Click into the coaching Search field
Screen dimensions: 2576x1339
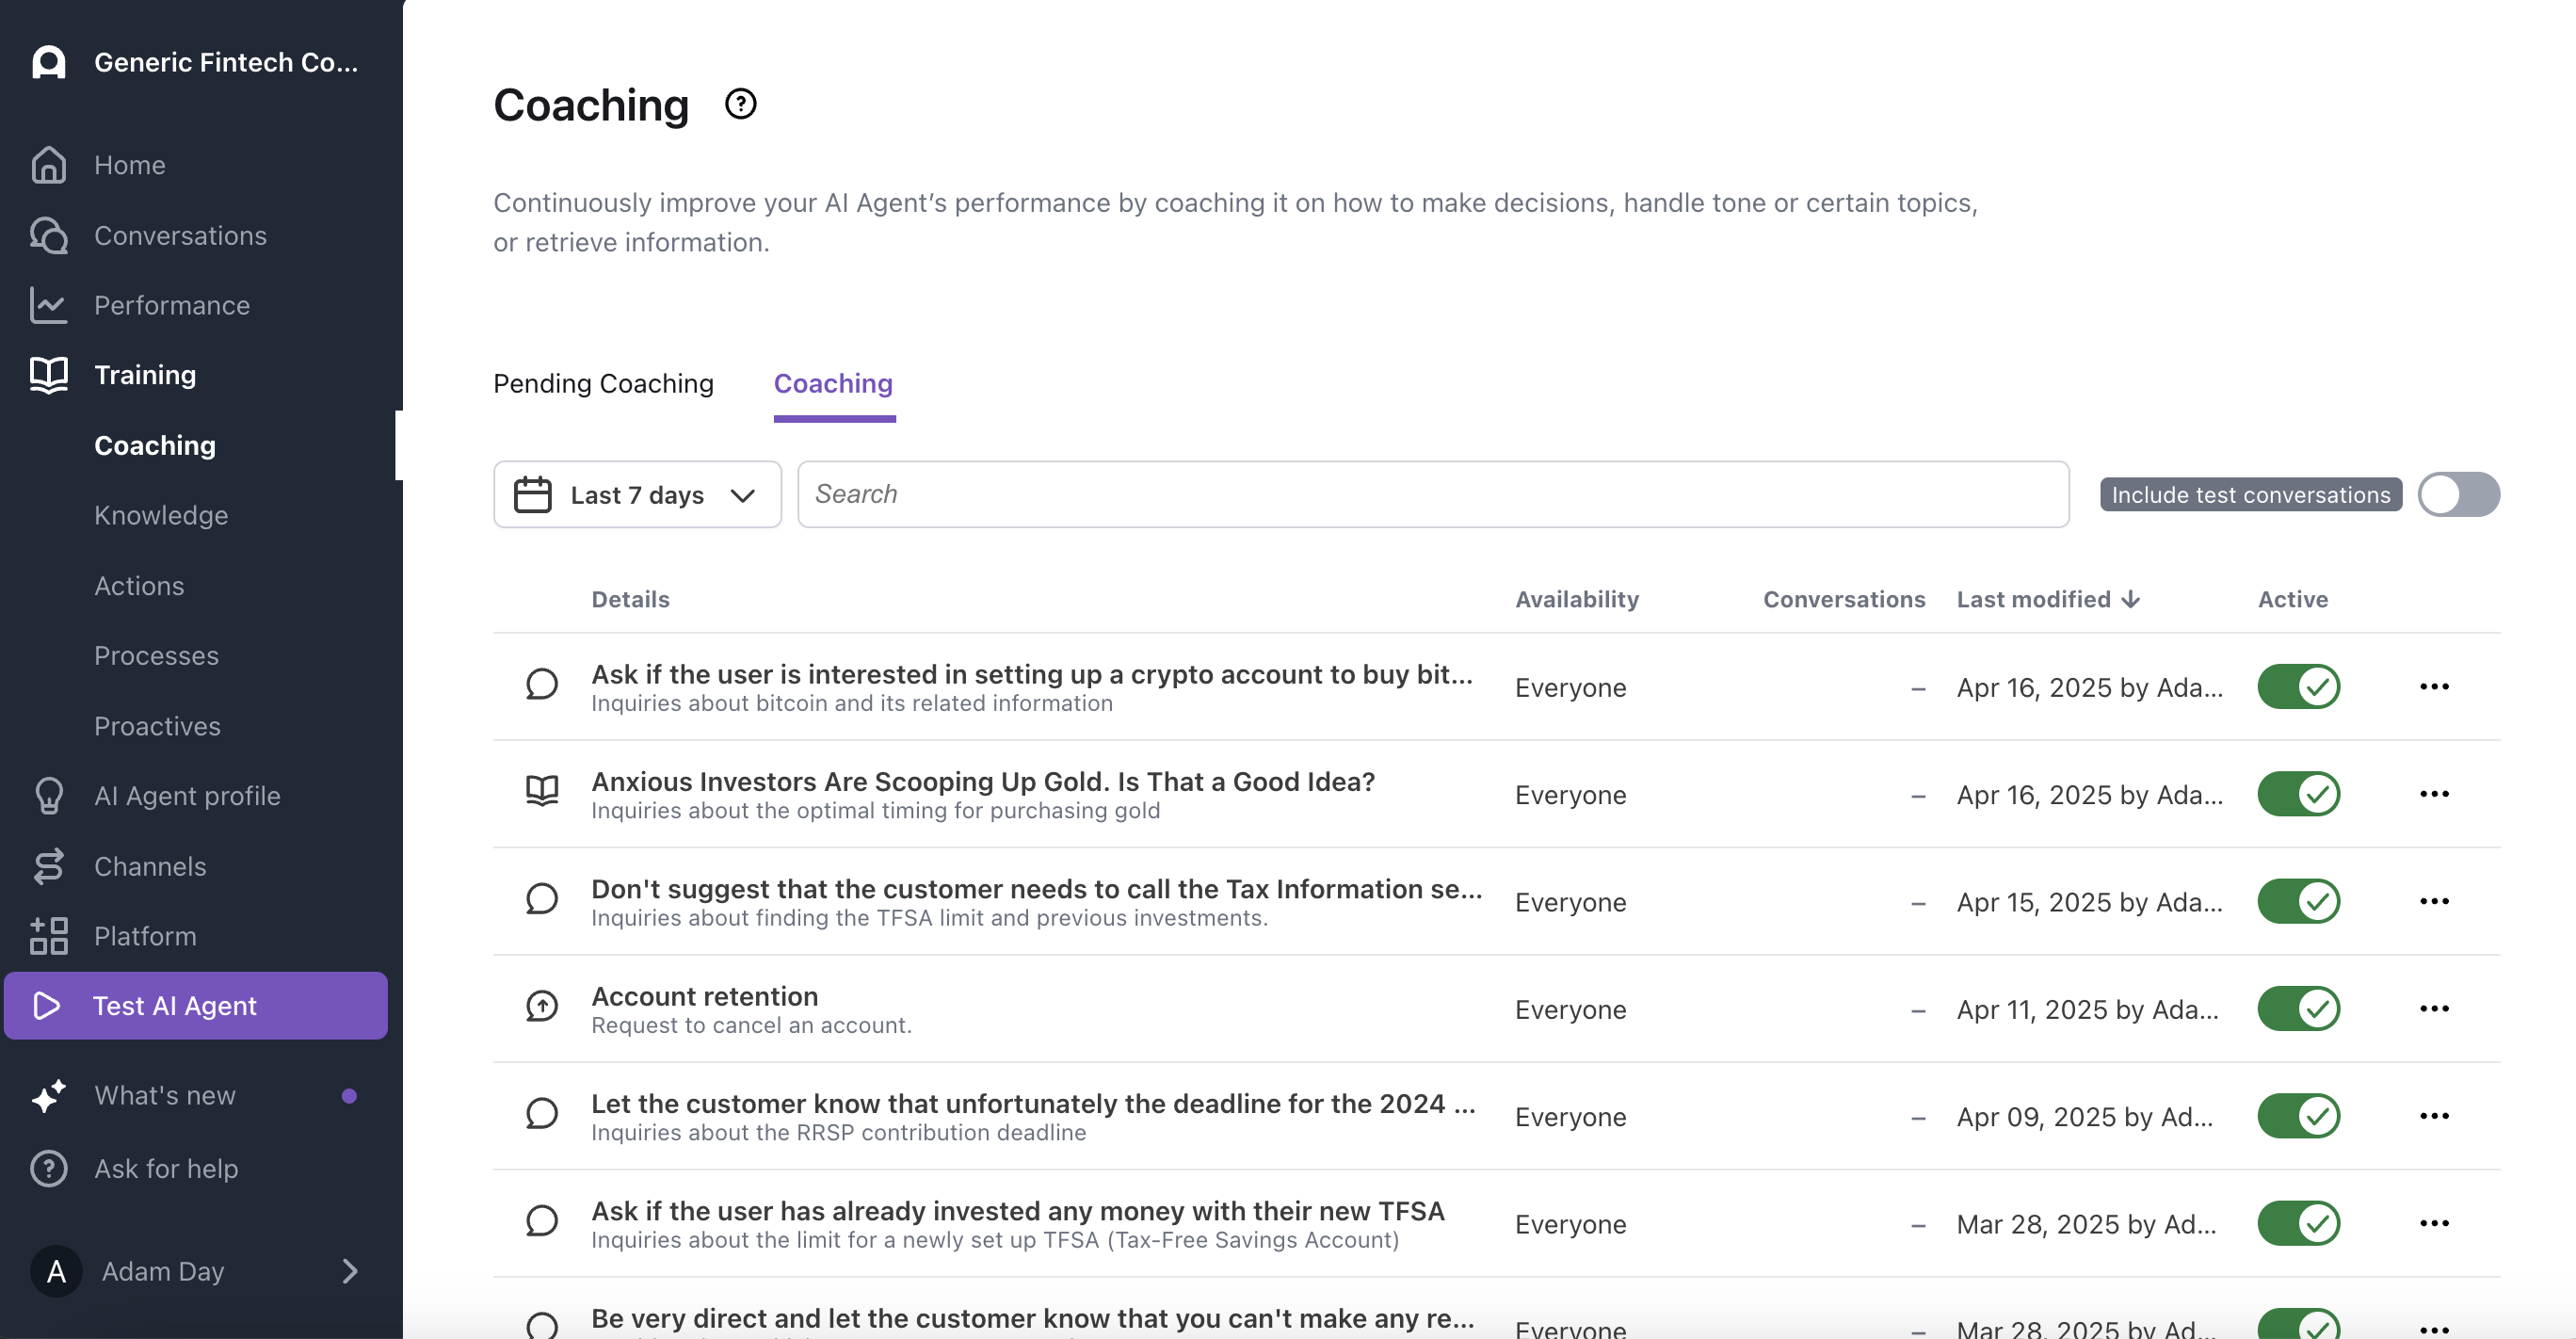click(1432, 494)
